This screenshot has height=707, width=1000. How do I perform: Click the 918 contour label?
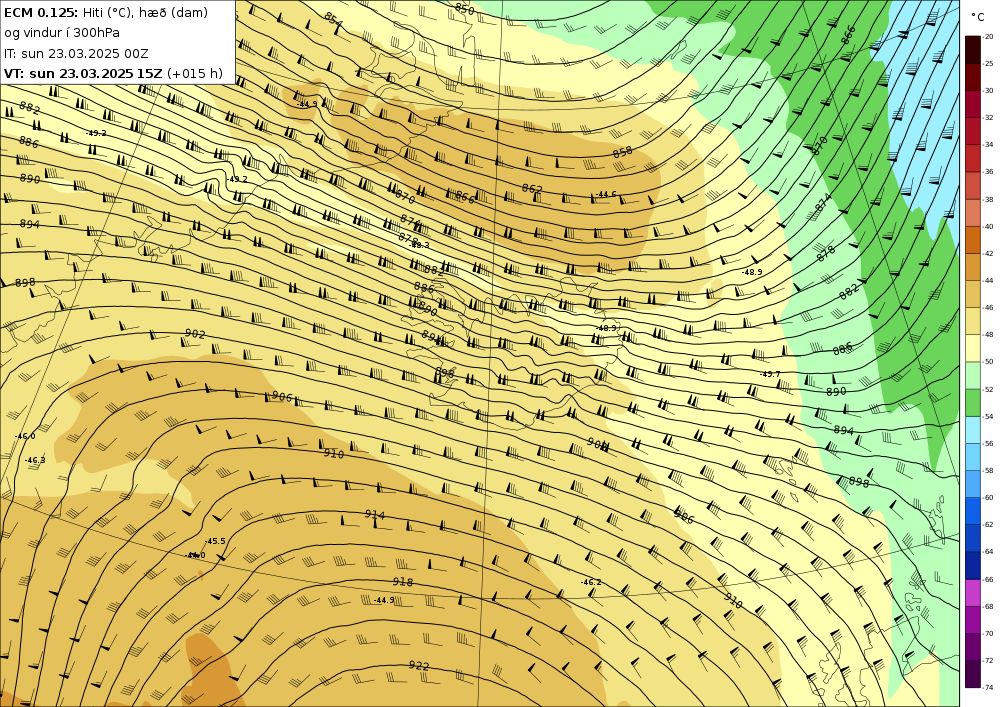click(x=402, y=582)
